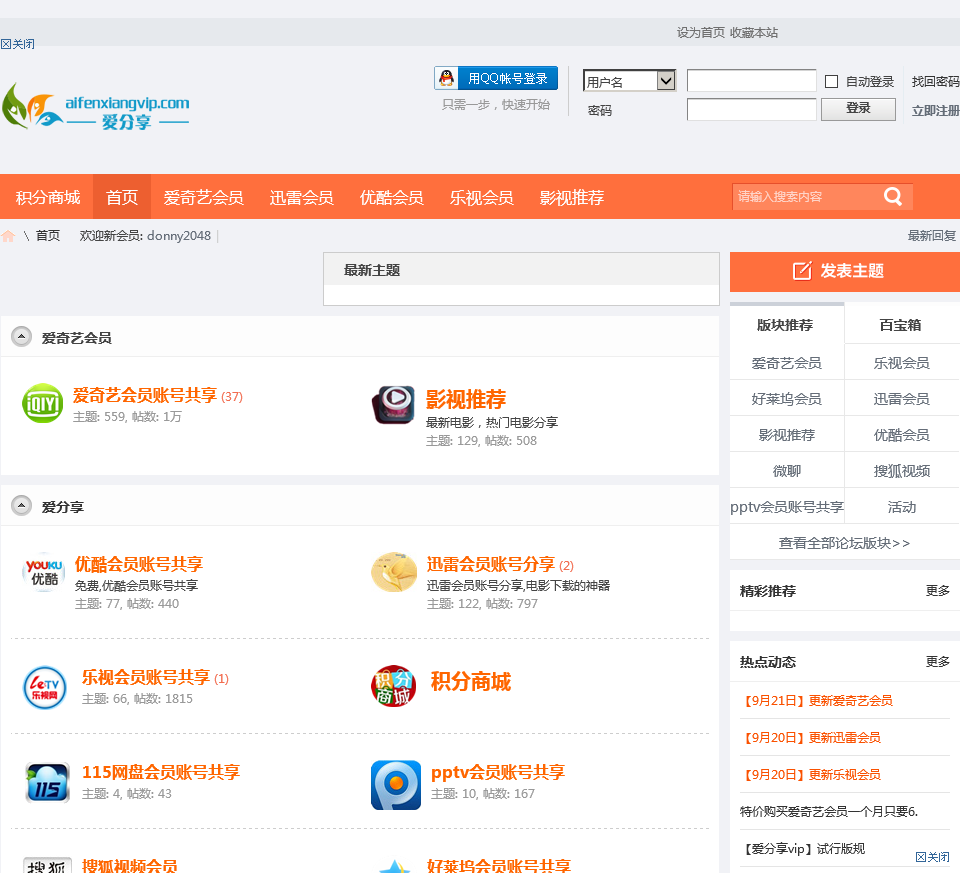Switch to the 版块推荐 tab

point(787,324)
